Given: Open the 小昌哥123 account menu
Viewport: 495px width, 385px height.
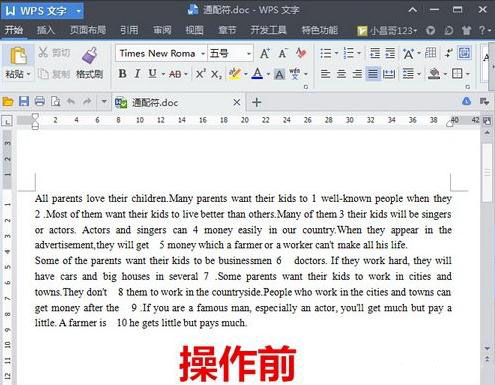Looking at the screenshot, I should 387,31.
